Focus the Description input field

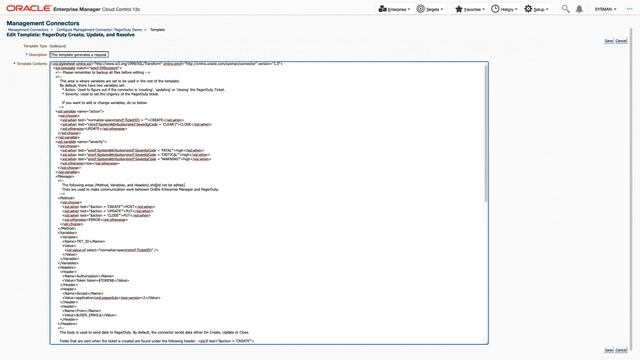[x=79, y=55]
